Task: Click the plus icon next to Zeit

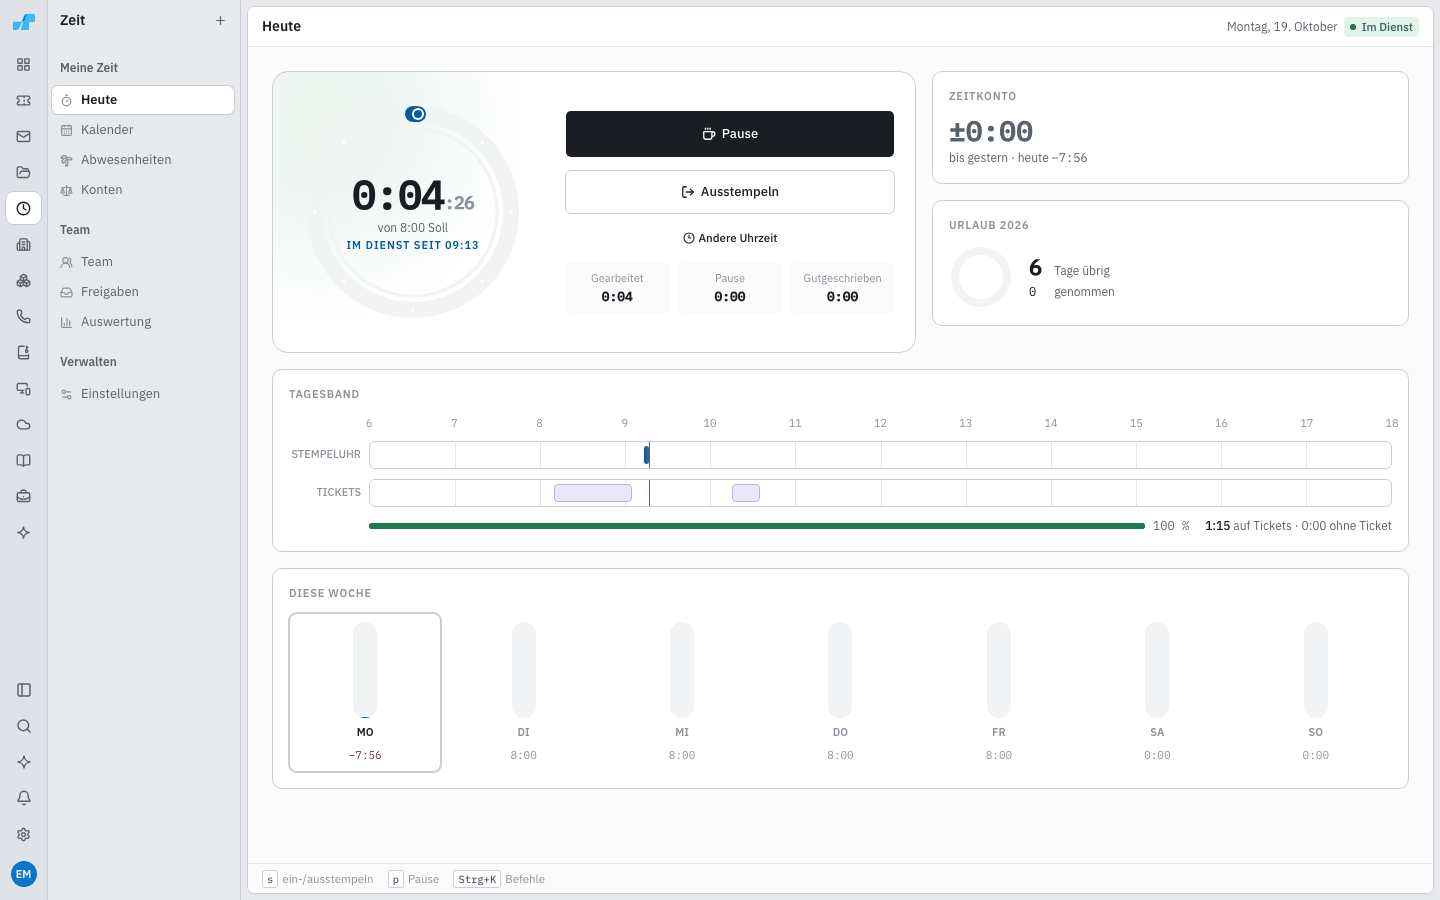Action: [220, 20]
